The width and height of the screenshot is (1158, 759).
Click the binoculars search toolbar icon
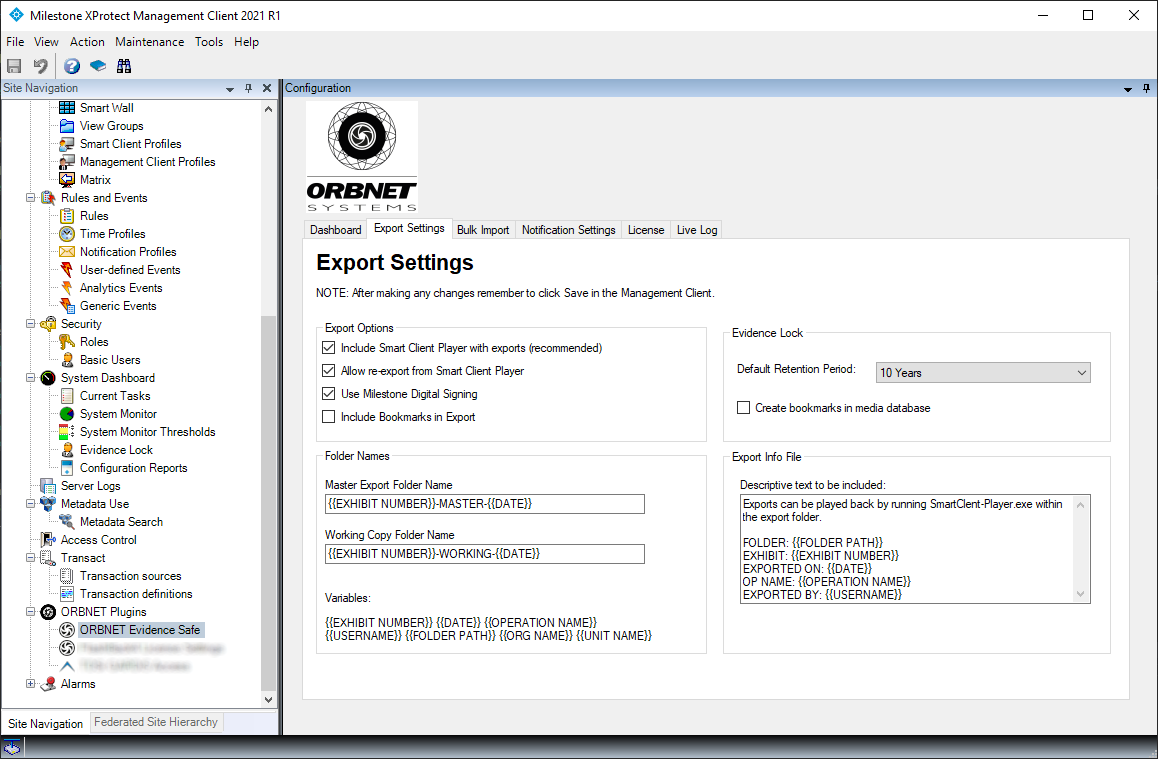click(x=124, y=66)
